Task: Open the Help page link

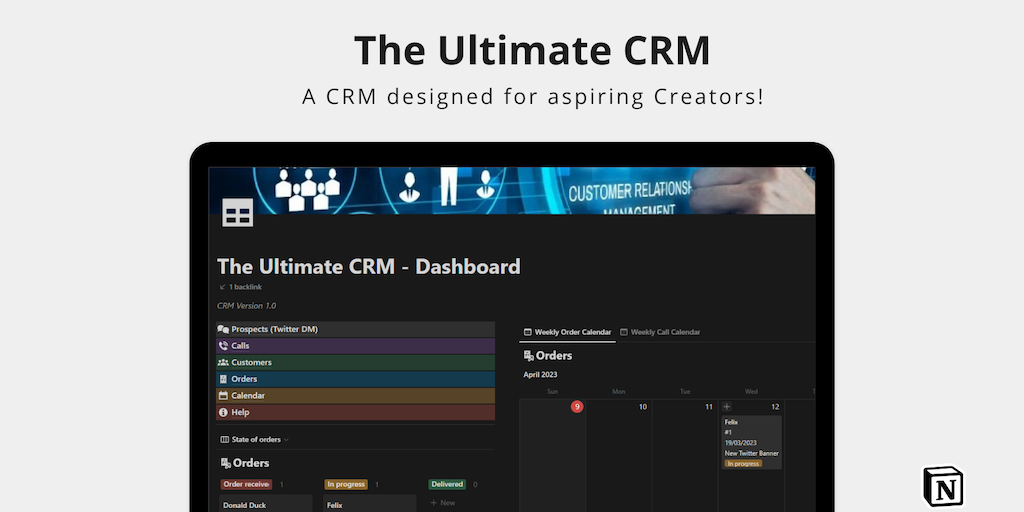Action: pos(355,413)
